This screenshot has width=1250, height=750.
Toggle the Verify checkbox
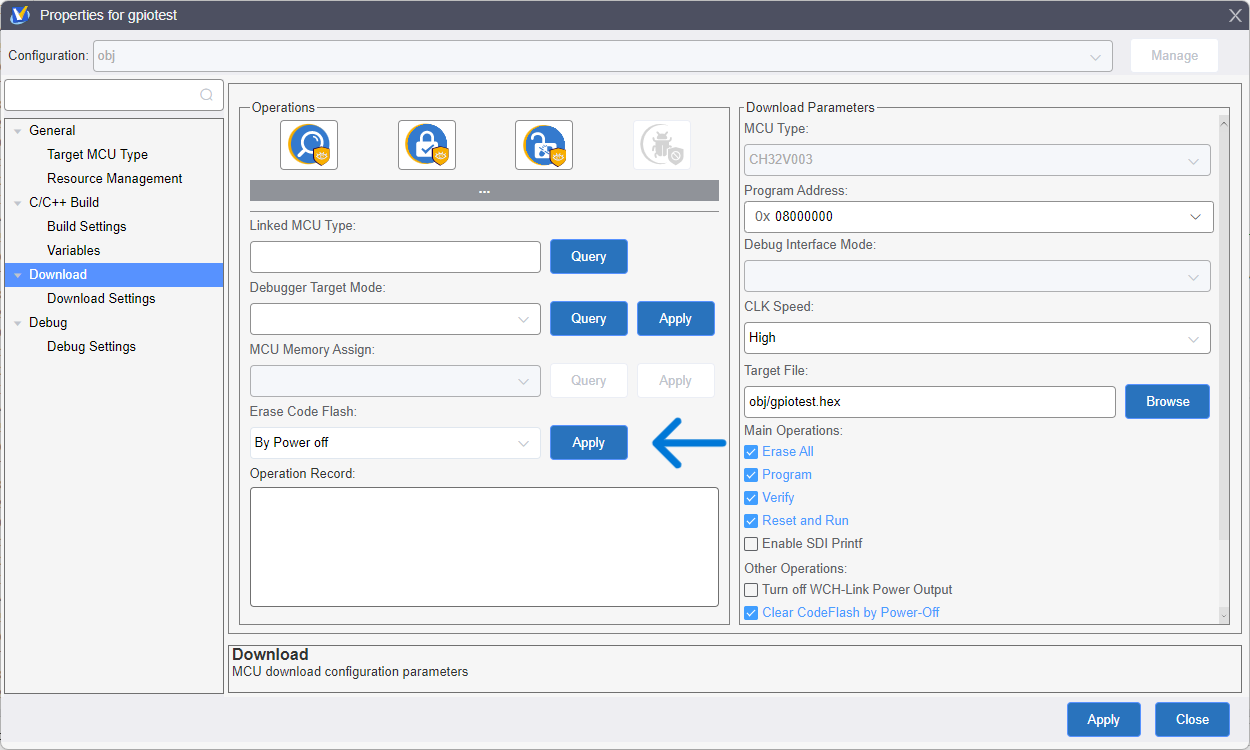pyautogui.click(x=751, y=498)
